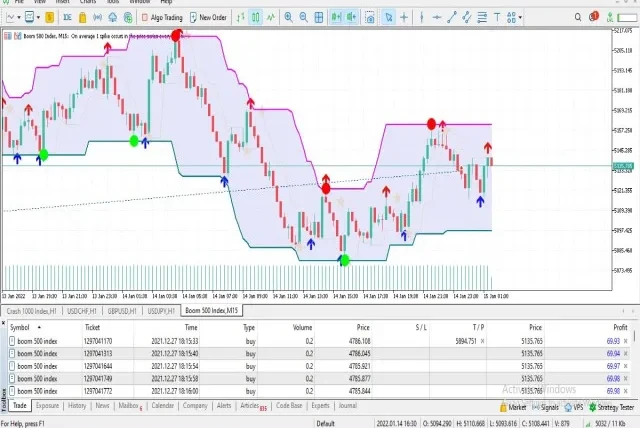Draw a horizontal line object
Image resolution: width=640 pixels, height=428 pixels.
coord(437,18)
